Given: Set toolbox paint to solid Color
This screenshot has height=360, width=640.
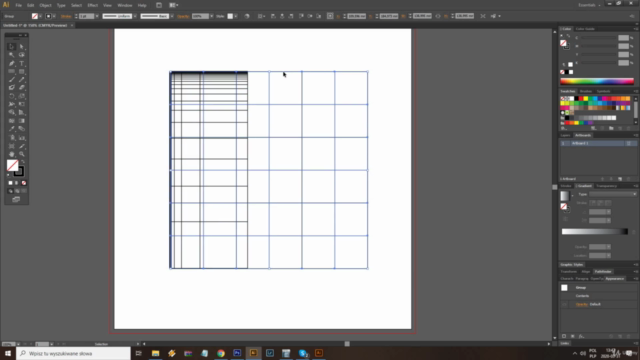Looking at the screenshot, I should (x=11, y=183).
